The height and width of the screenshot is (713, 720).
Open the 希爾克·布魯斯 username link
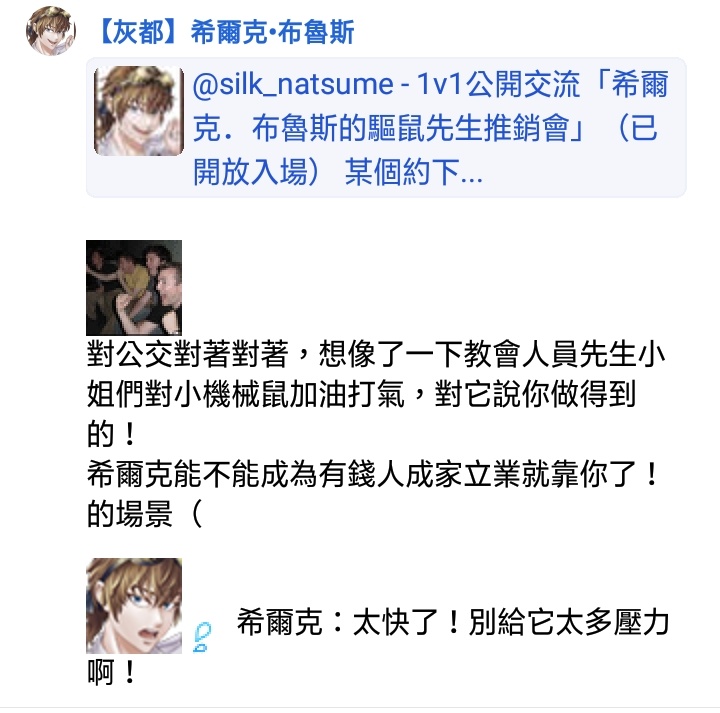tap(273, 32)
